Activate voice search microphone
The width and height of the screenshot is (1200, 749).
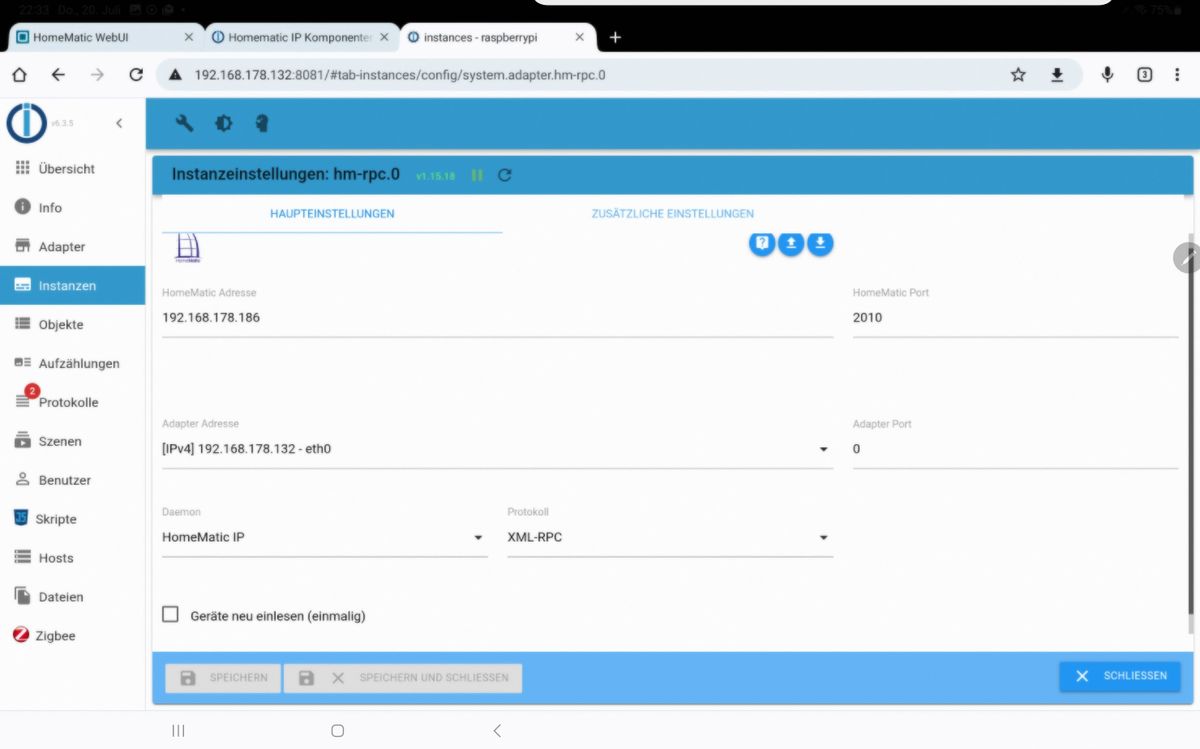click(x=1107, y=75)
